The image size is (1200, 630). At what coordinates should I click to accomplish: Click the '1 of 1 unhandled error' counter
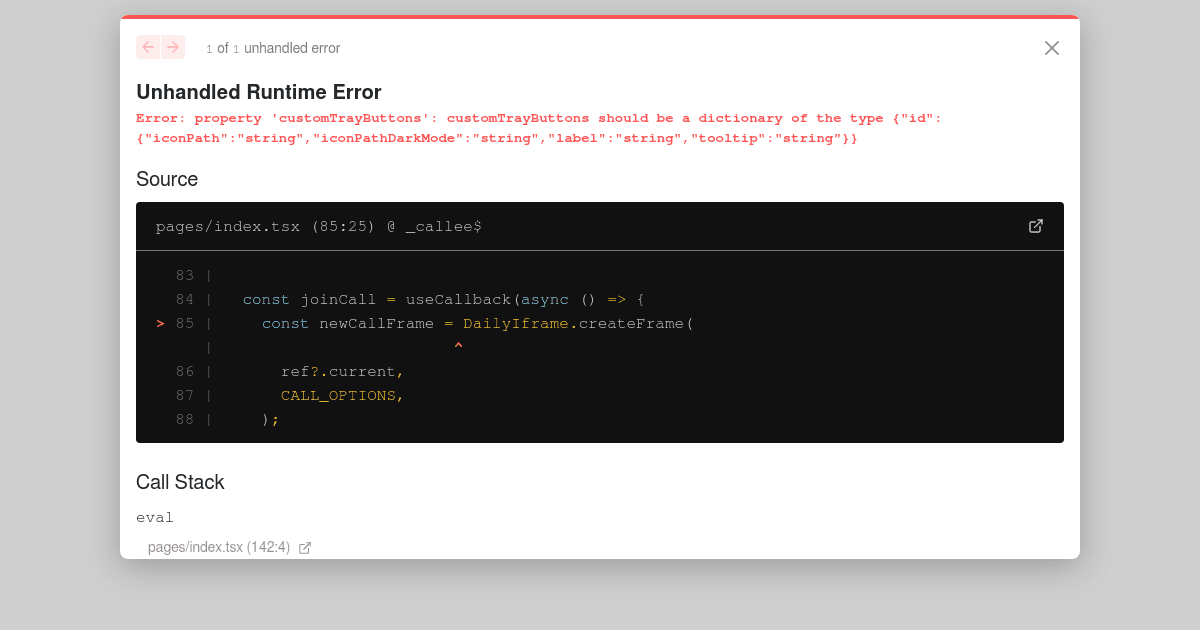click(272, 47)
